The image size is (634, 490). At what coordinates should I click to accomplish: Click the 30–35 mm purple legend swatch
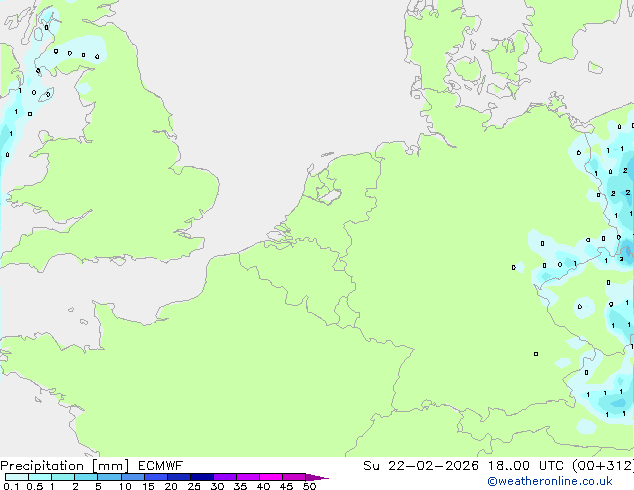(x=225, y=477)
